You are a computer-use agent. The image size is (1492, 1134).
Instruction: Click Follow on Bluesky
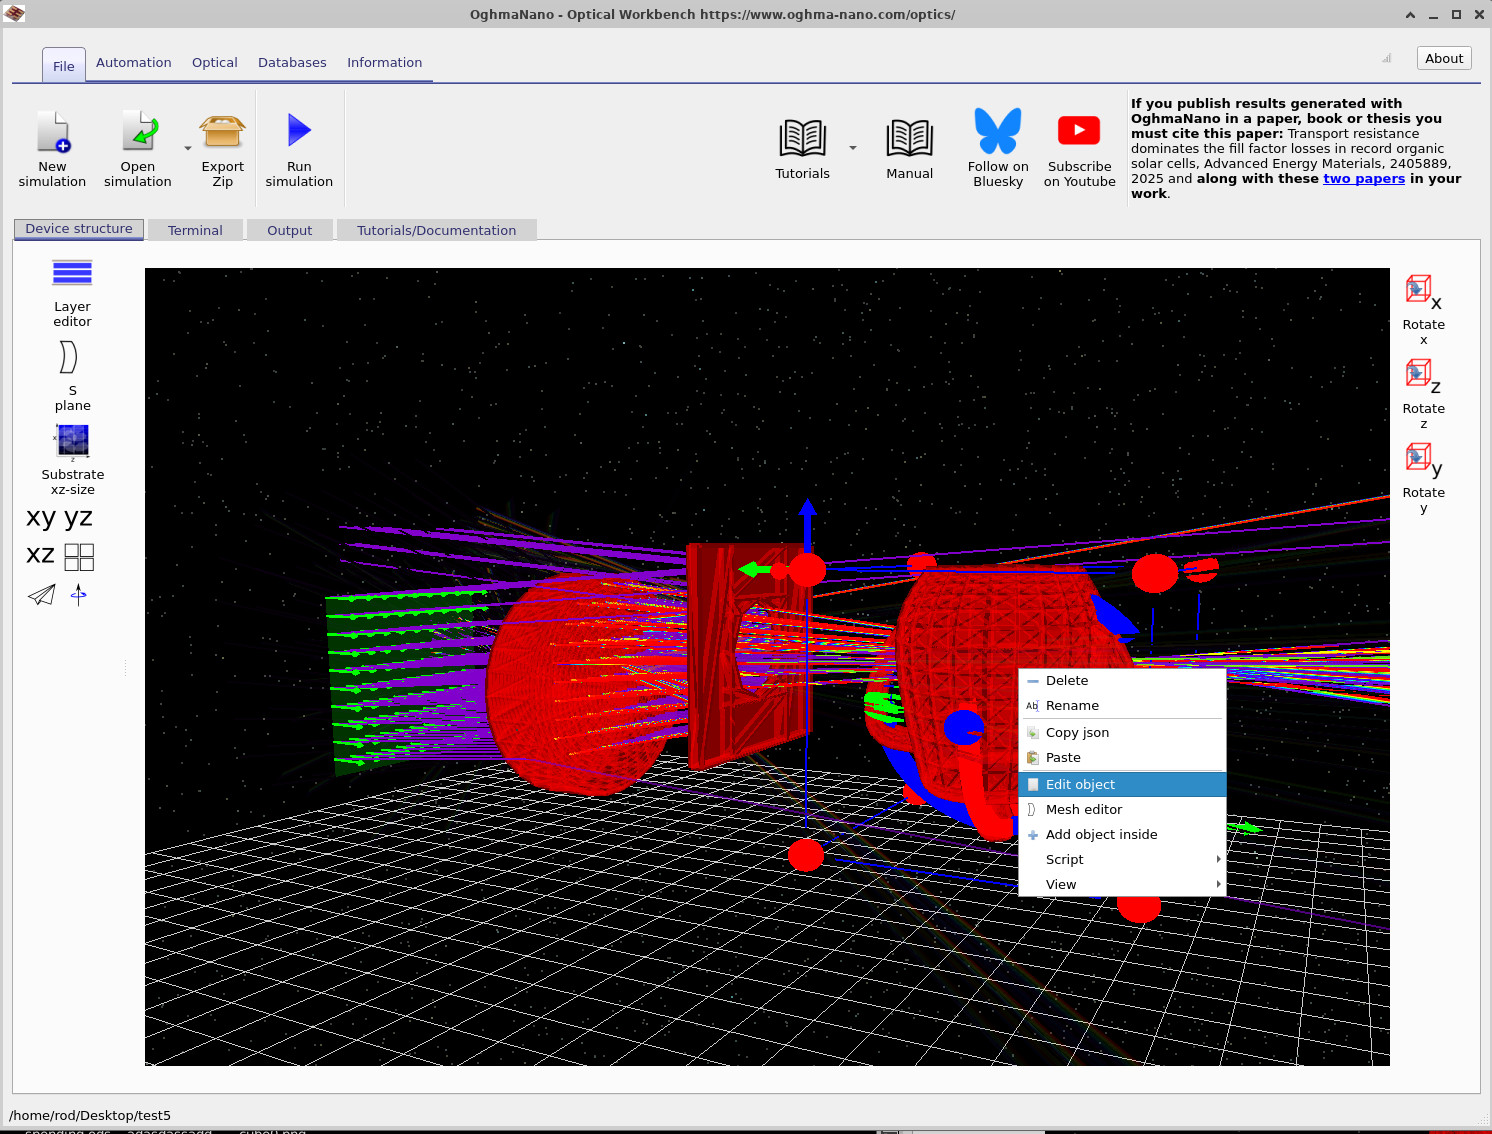click(997, 148)
